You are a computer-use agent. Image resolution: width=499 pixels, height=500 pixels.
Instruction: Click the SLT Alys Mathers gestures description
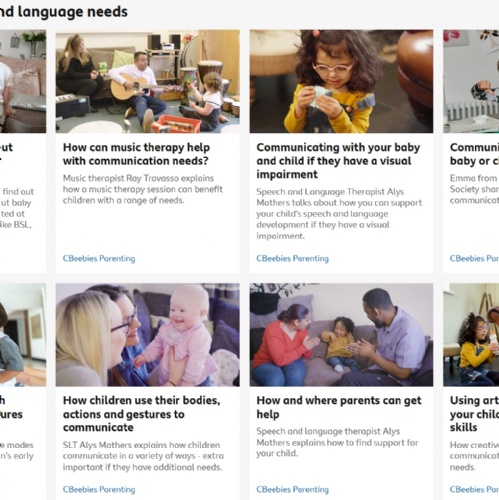(143, 456)
